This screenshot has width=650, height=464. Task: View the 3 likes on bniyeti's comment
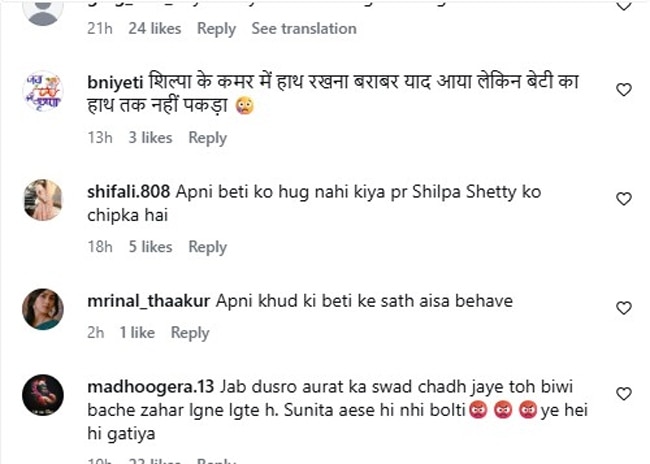pyautogui.click(x=150, y=138)
